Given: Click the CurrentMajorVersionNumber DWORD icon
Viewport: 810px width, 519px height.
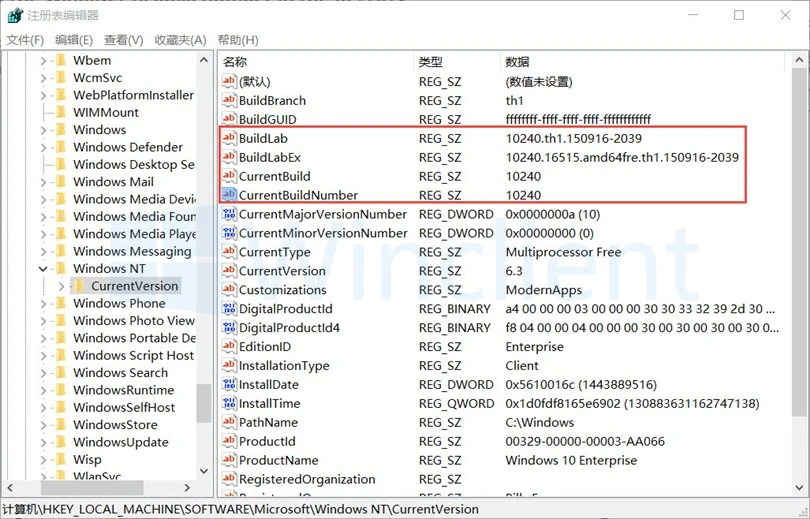Looking at the screenshot, I should pos(229,214).
